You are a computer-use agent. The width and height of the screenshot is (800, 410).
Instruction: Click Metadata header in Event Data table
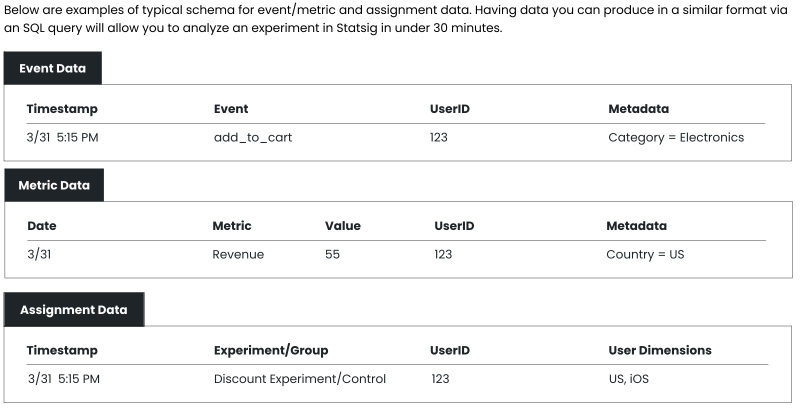click(638, 109)
